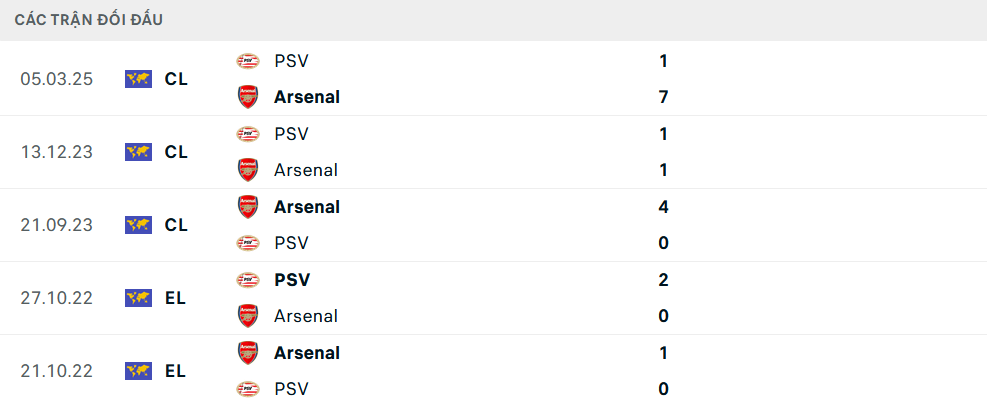Open the match dated 05.03.25
Viewport: 987px width, 407px height.
tap(56, 79)
